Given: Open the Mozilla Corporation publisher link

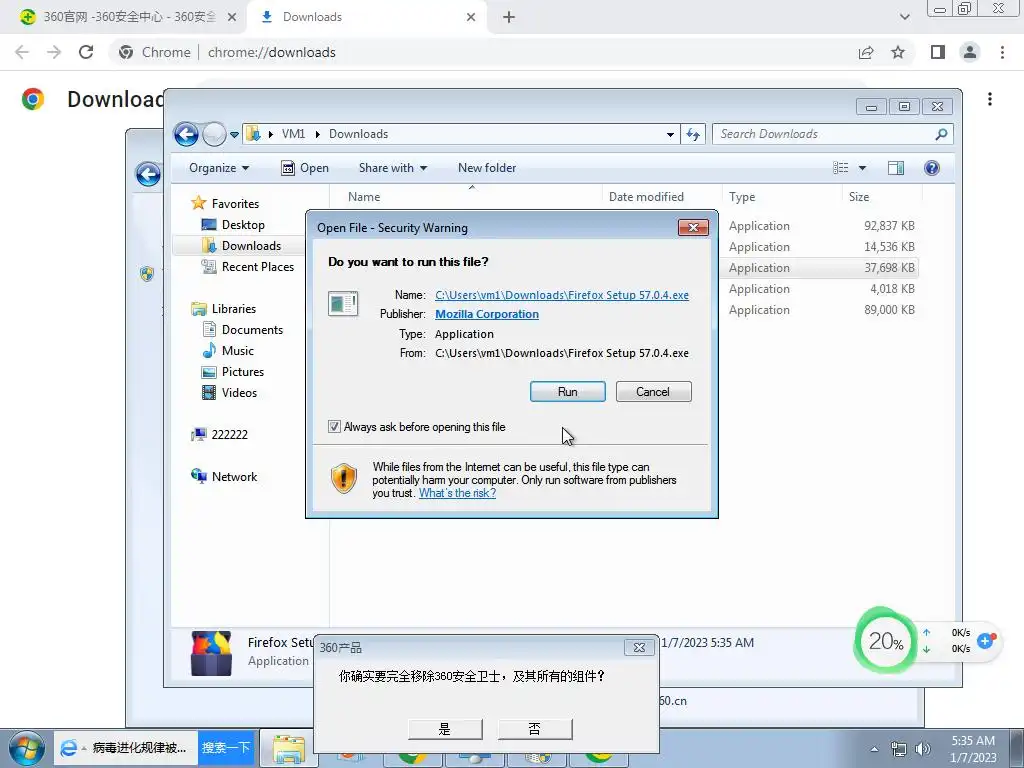Looking at the screenshot, I should click(x=487, y=314).
